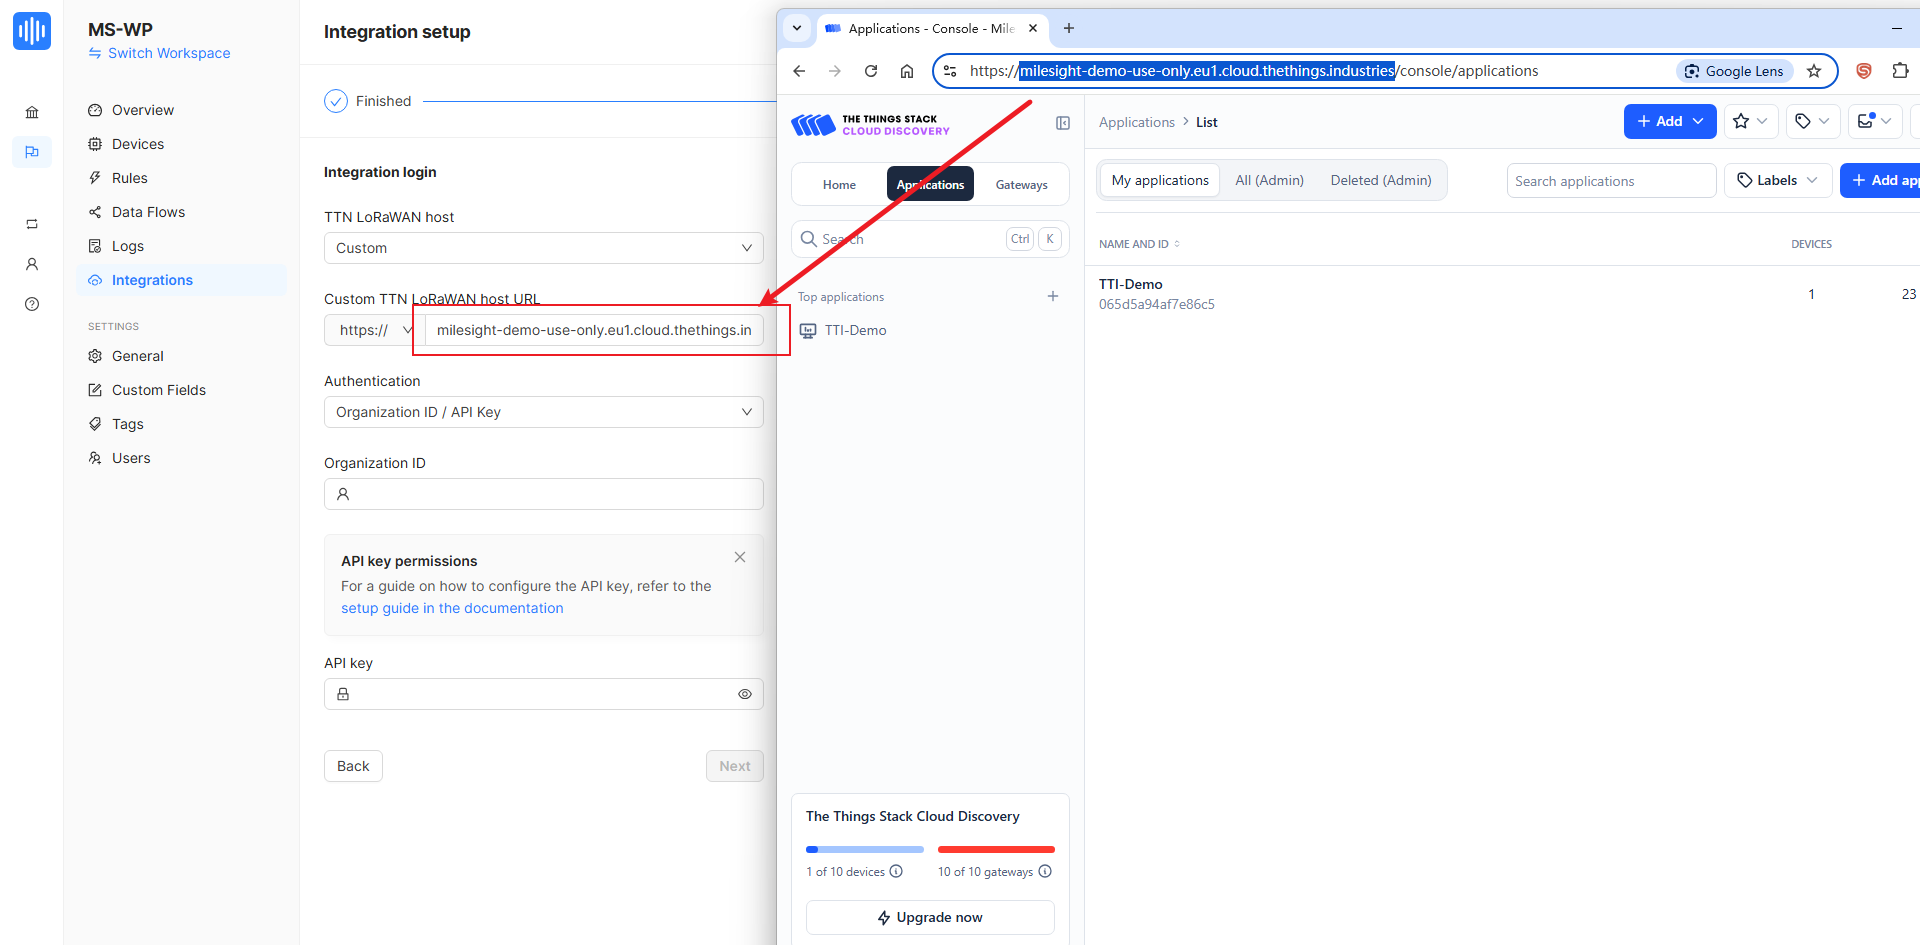Open the browser extensions puzzle icon
The height and width of the screenshot is (945, 1920).
(1900, 71)
